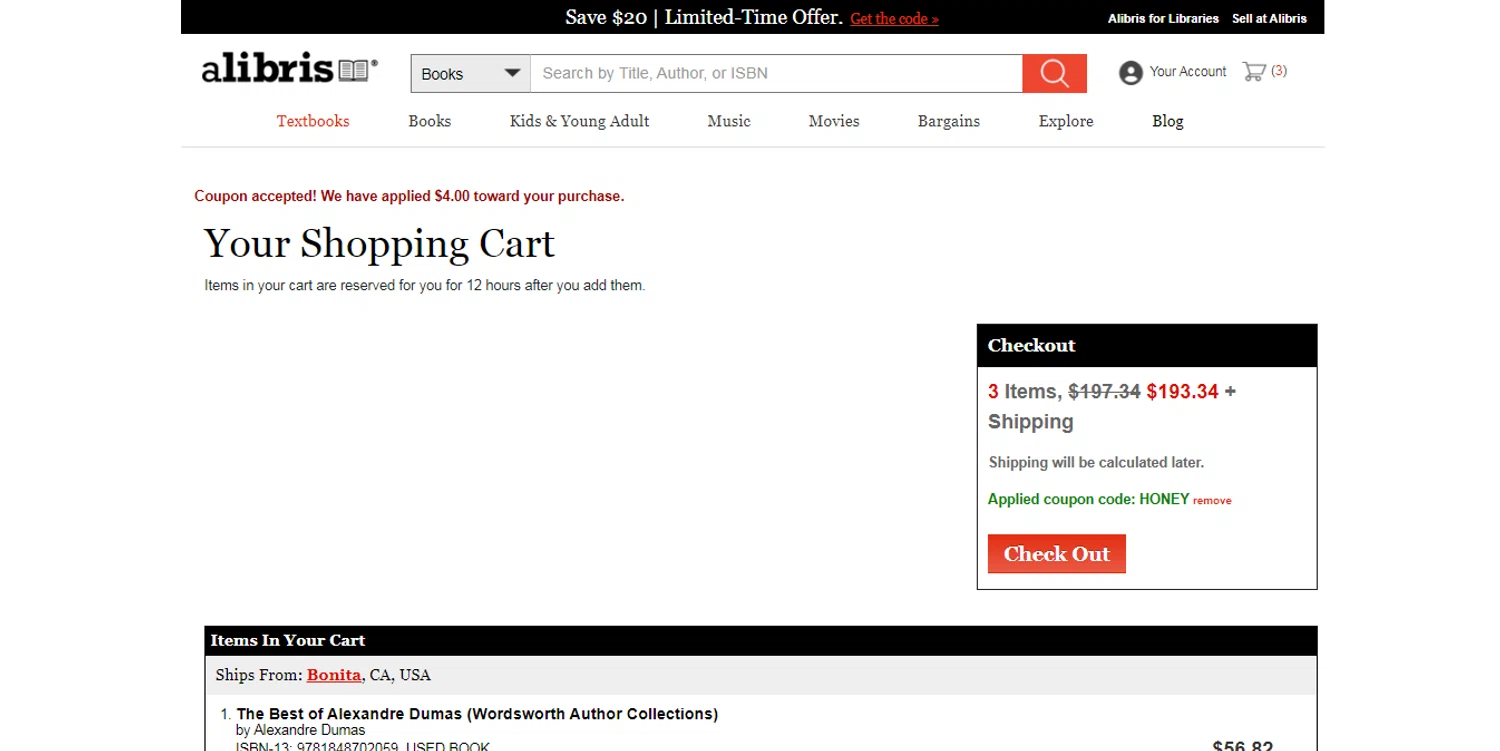The image size is (1500, 751).
Task: Open the Explore menu
Action: tap(1066, 121)
